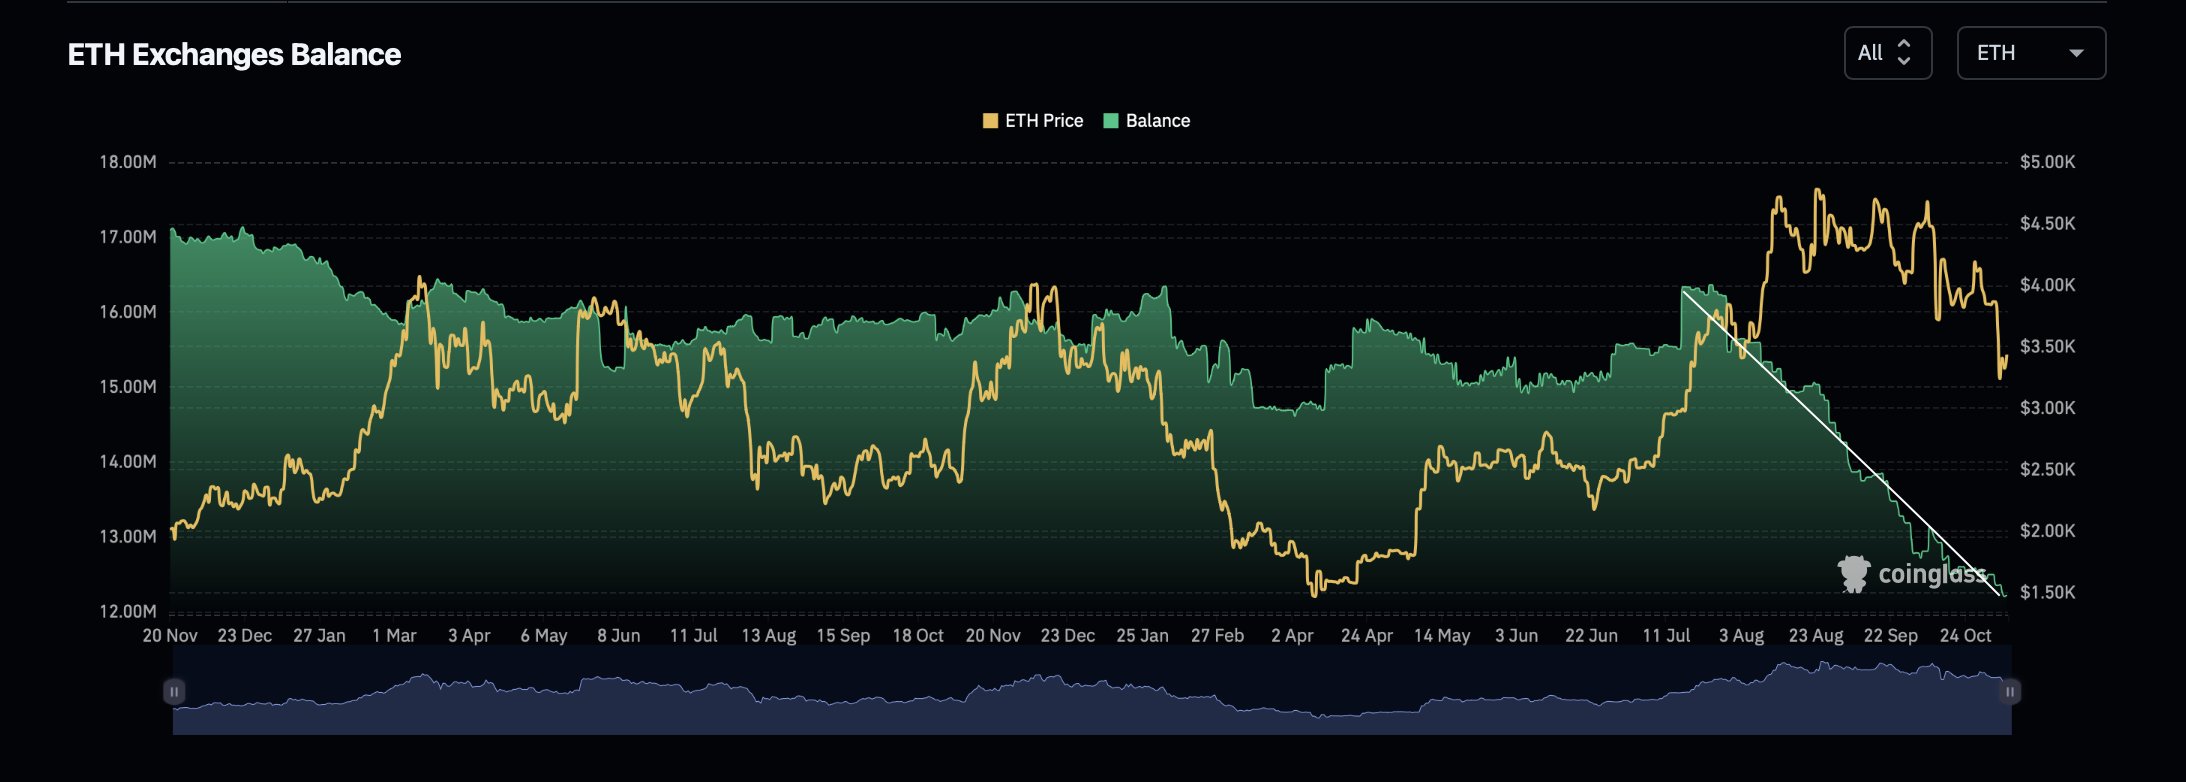The height and width of the screenshot is (782, 2186).
Task: Click the $5.00K label on the price axis
Action: [2047, 162]
